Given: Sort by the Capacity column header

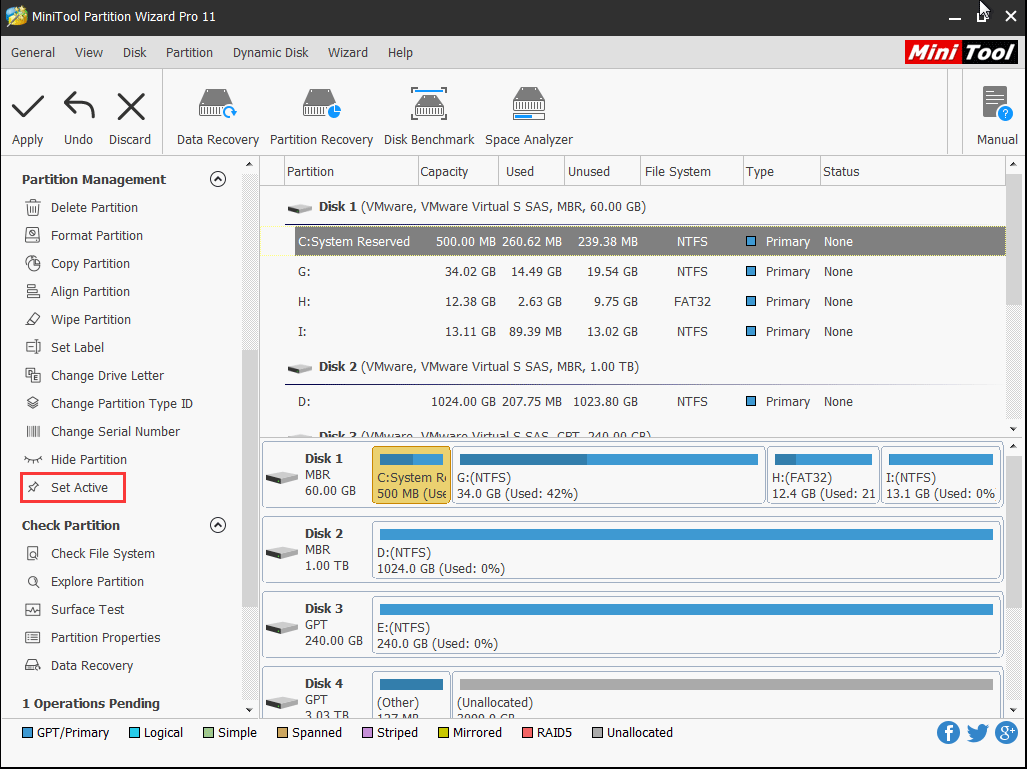Looking at the screenshot, I should [459, 172].
